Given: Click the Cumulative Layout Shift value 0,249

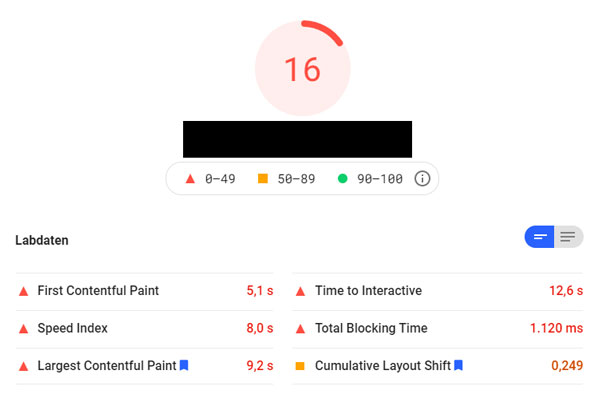Looking at the screenshot, I should tap(567, 366).
